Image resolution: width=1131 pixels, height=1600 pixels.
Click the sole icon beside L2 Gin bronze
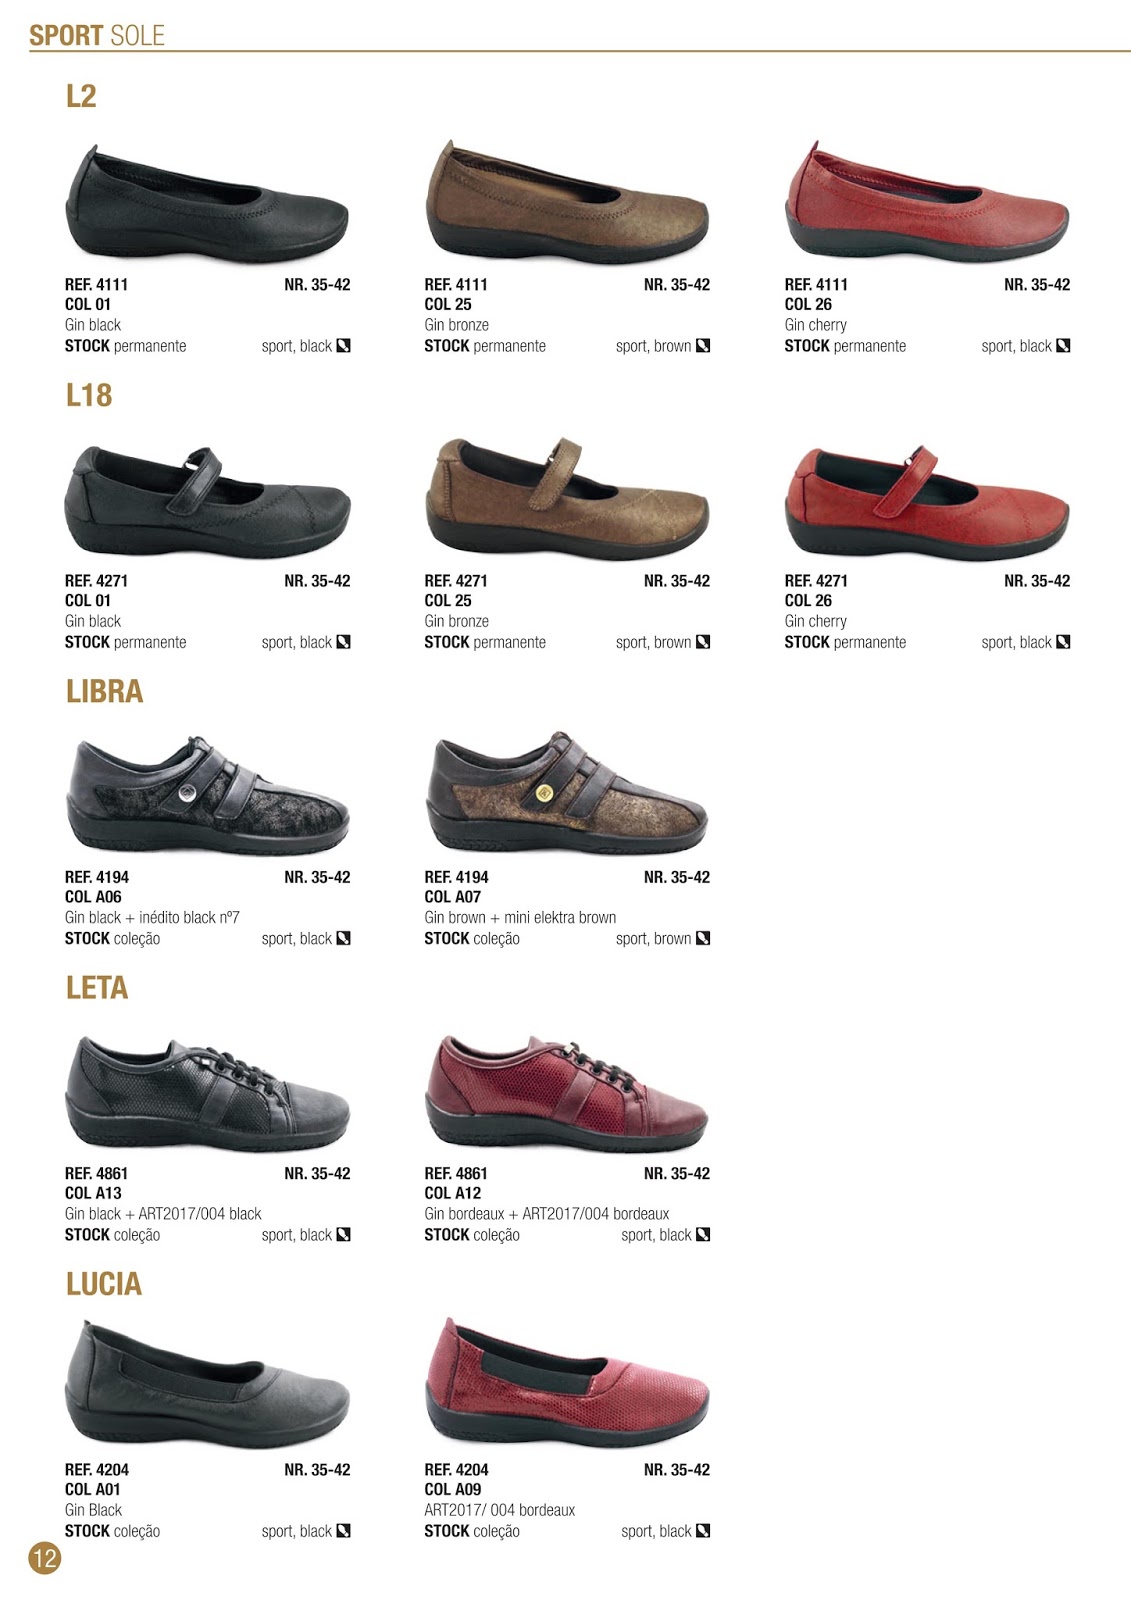(703, 346)
